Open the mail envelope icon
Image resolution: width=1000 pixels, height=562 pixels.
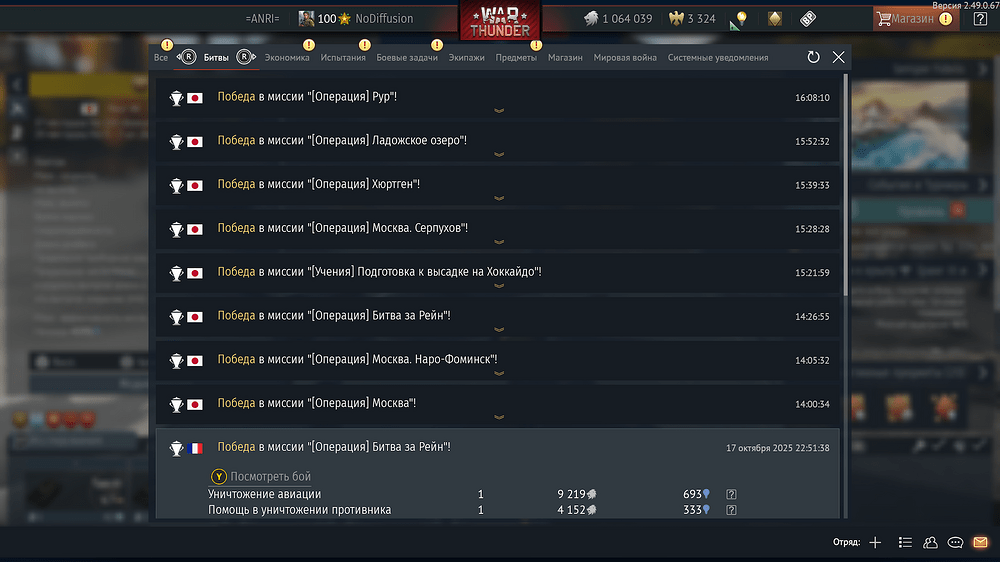[x=980, y=542]
